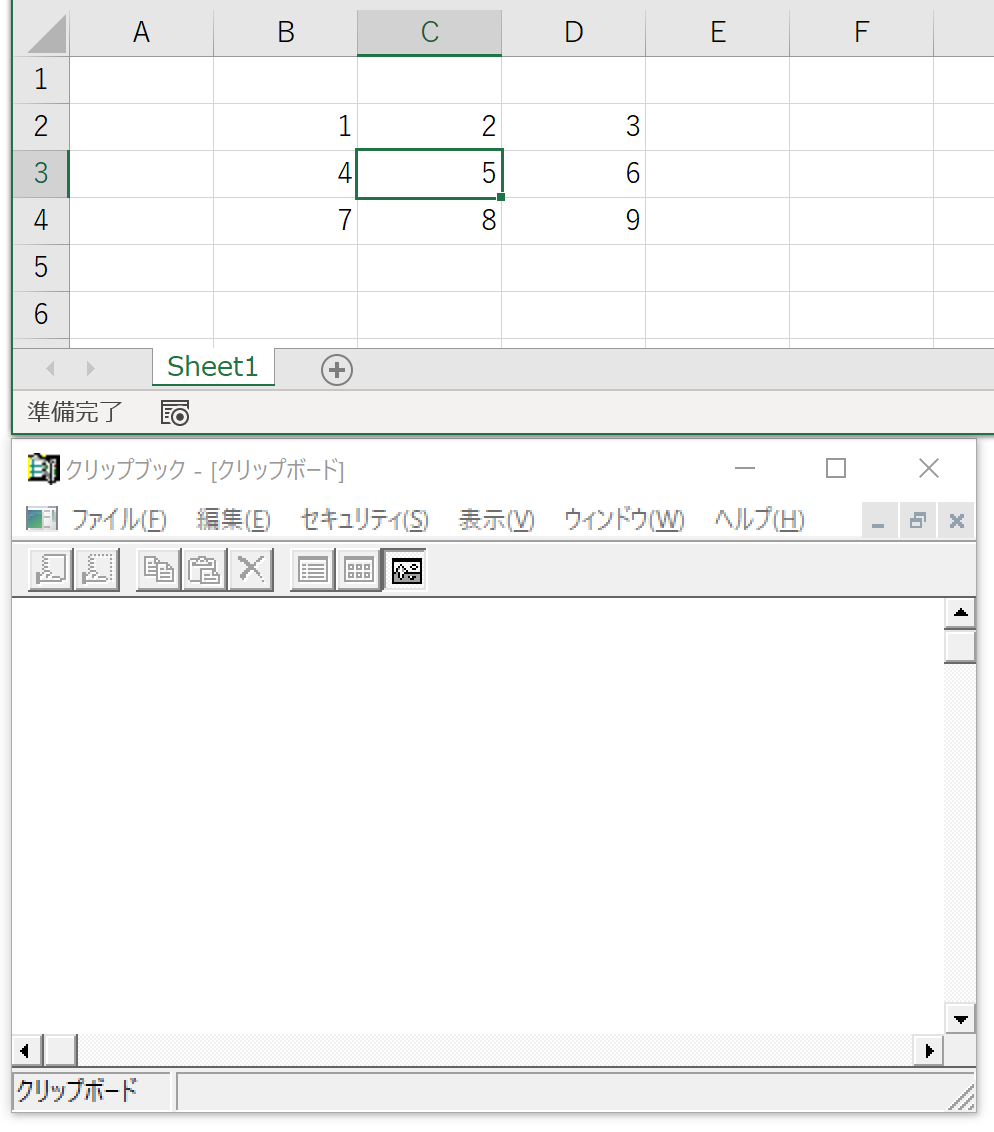Click cell containing 9
The width and height of the screenshot is (994, 1132).
click(x=574, y=220)
